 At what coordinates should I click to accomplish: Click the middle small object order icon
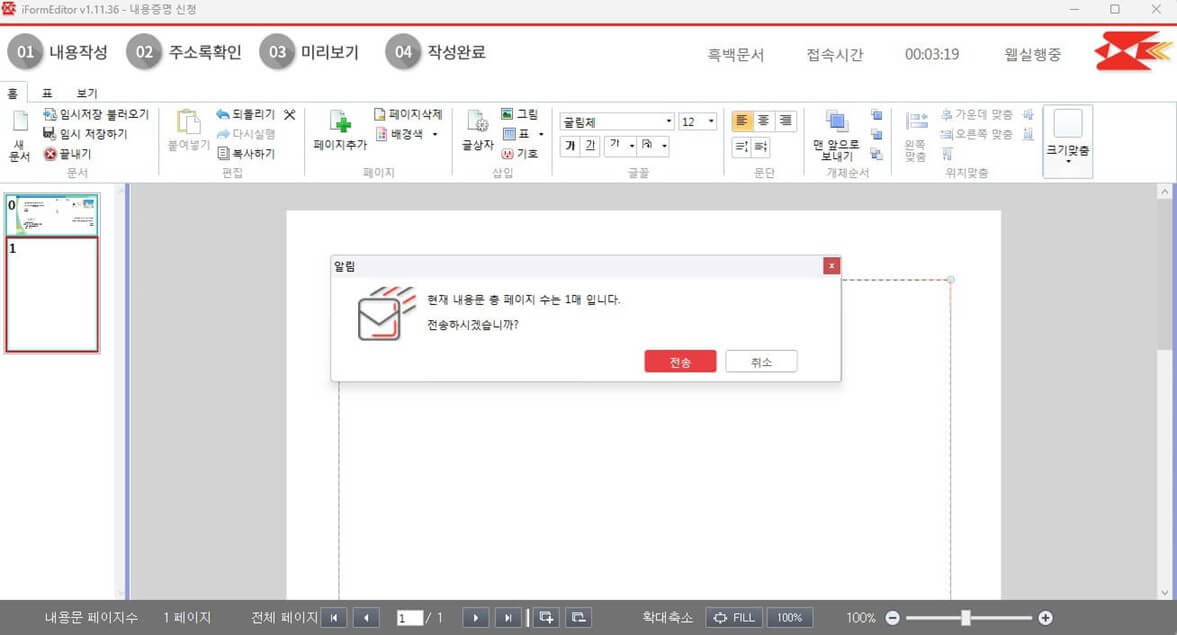coord(876,134)
